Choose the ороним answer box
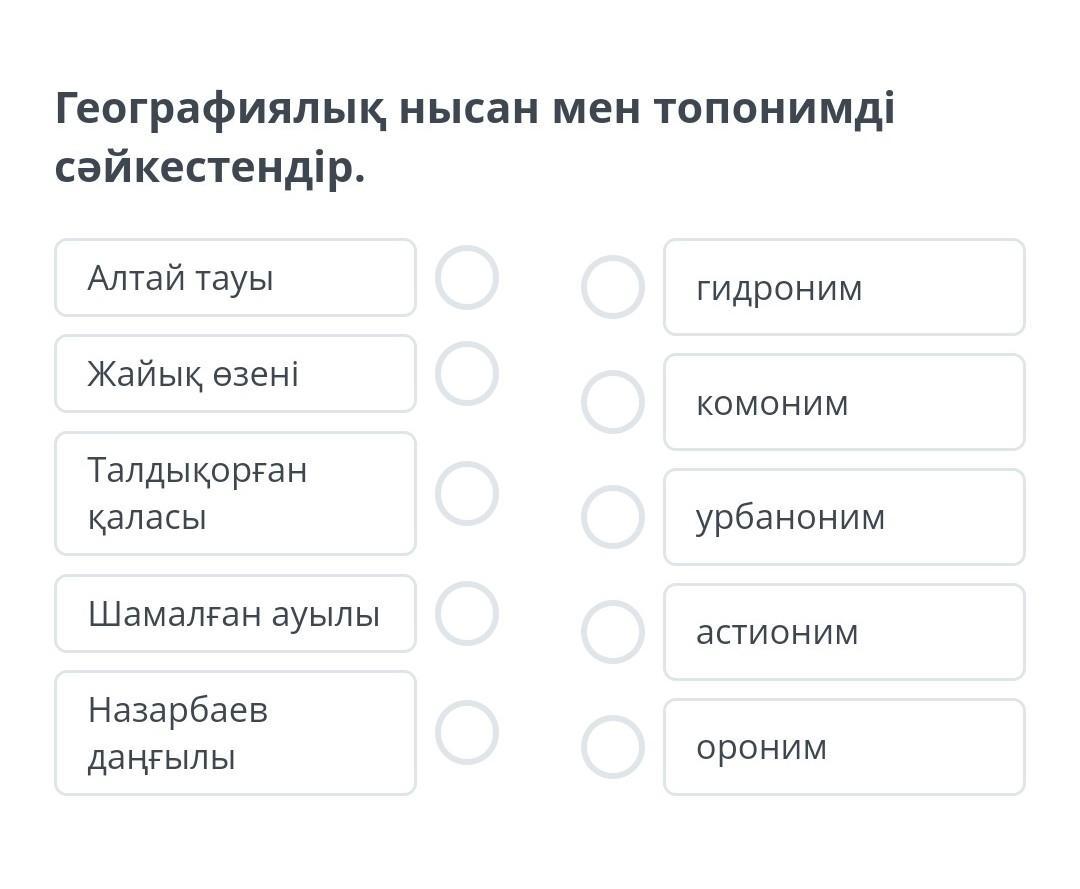 (x=844, y=747)
